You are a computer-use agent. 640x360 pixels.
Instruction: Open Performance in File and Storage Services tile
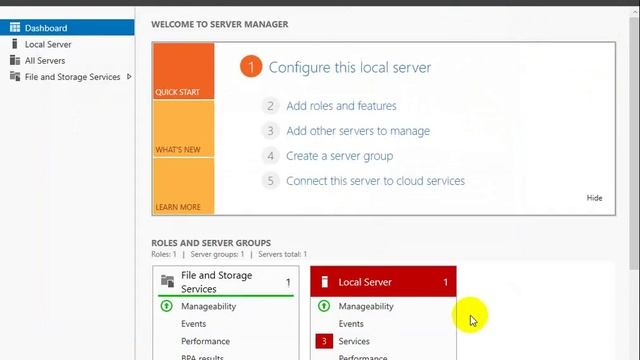[x=205, y=341]
